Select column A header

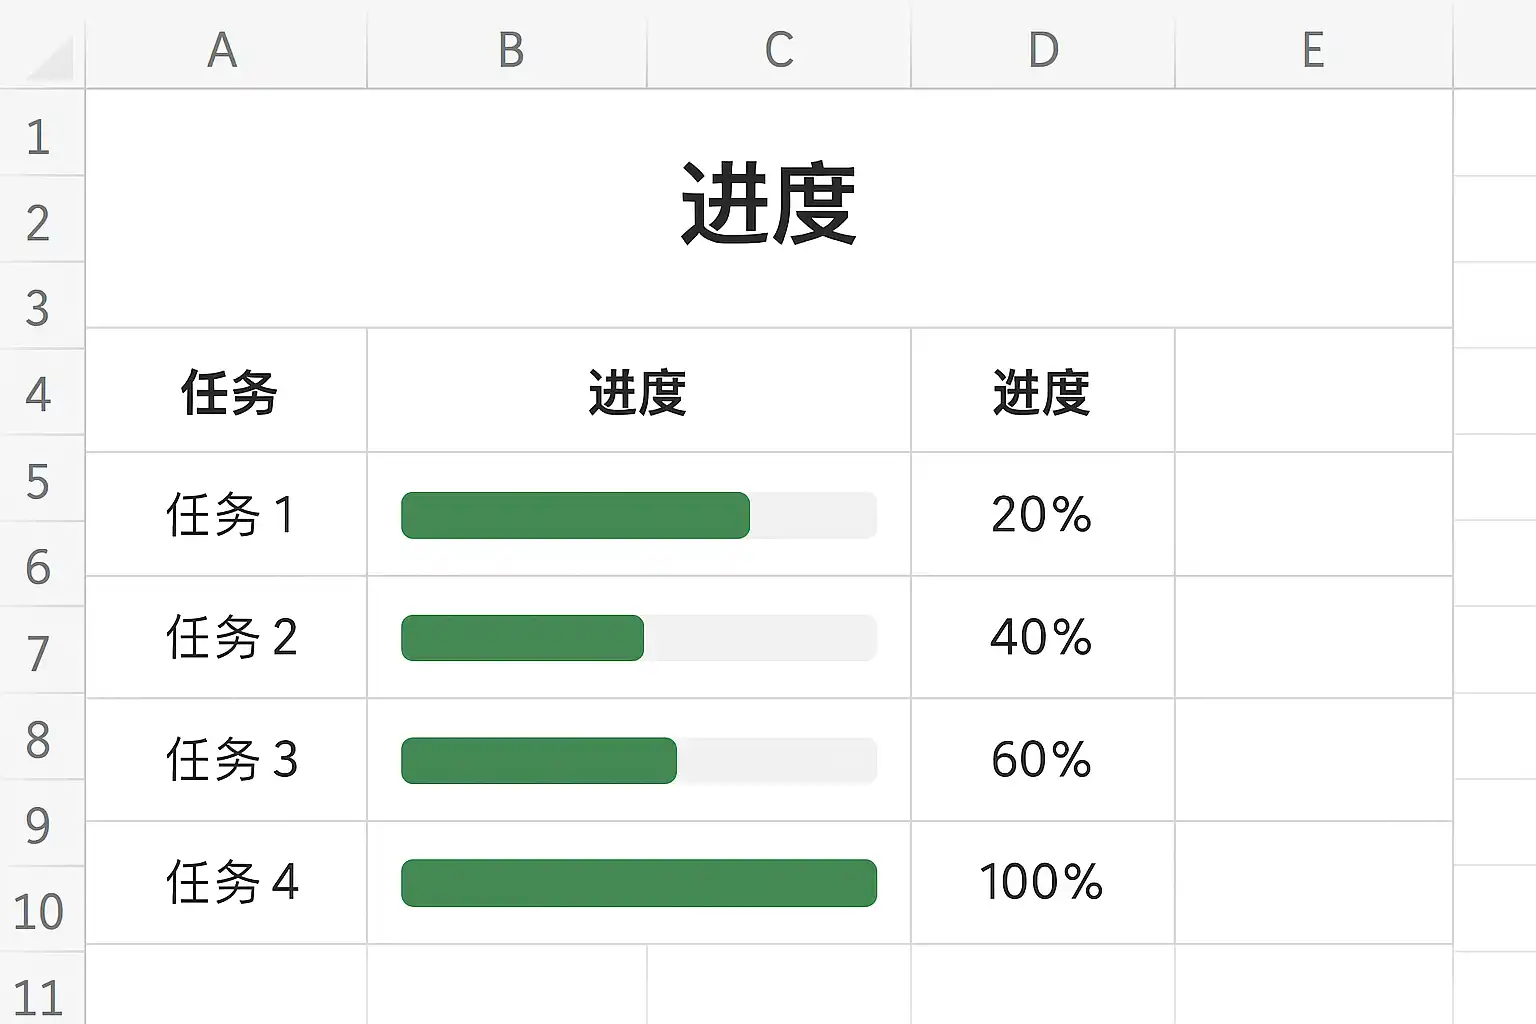click(224, 50)
